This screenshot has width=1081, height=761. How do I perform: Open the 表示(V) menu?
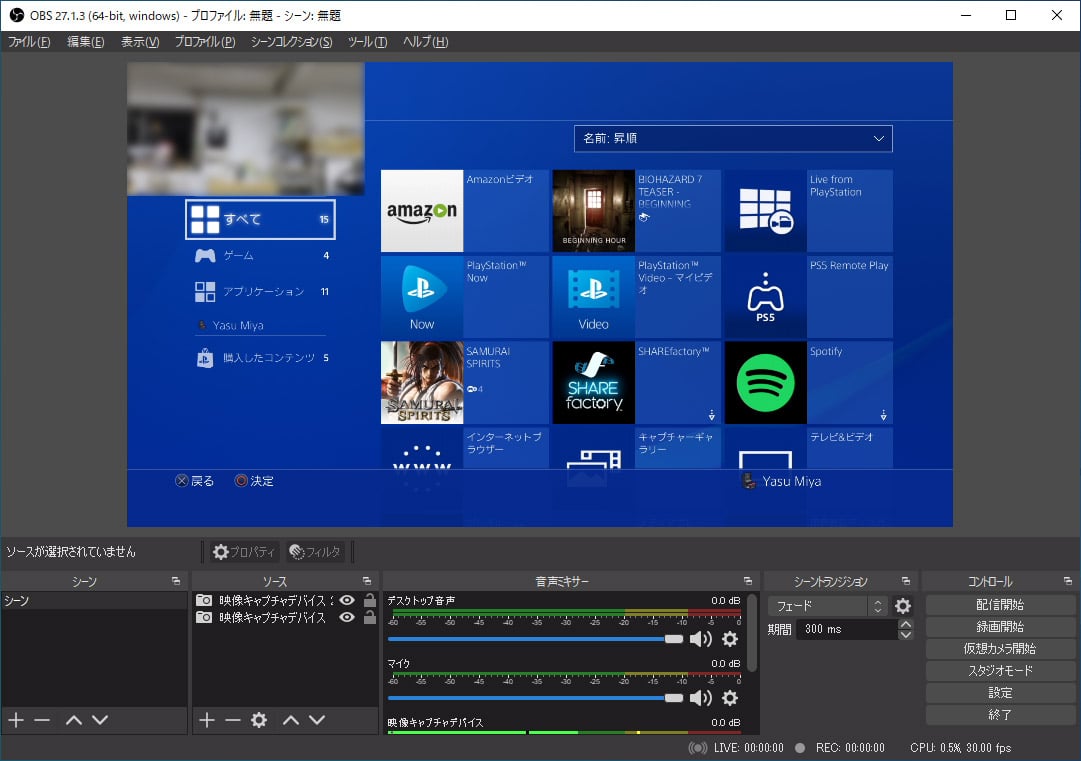140,42
